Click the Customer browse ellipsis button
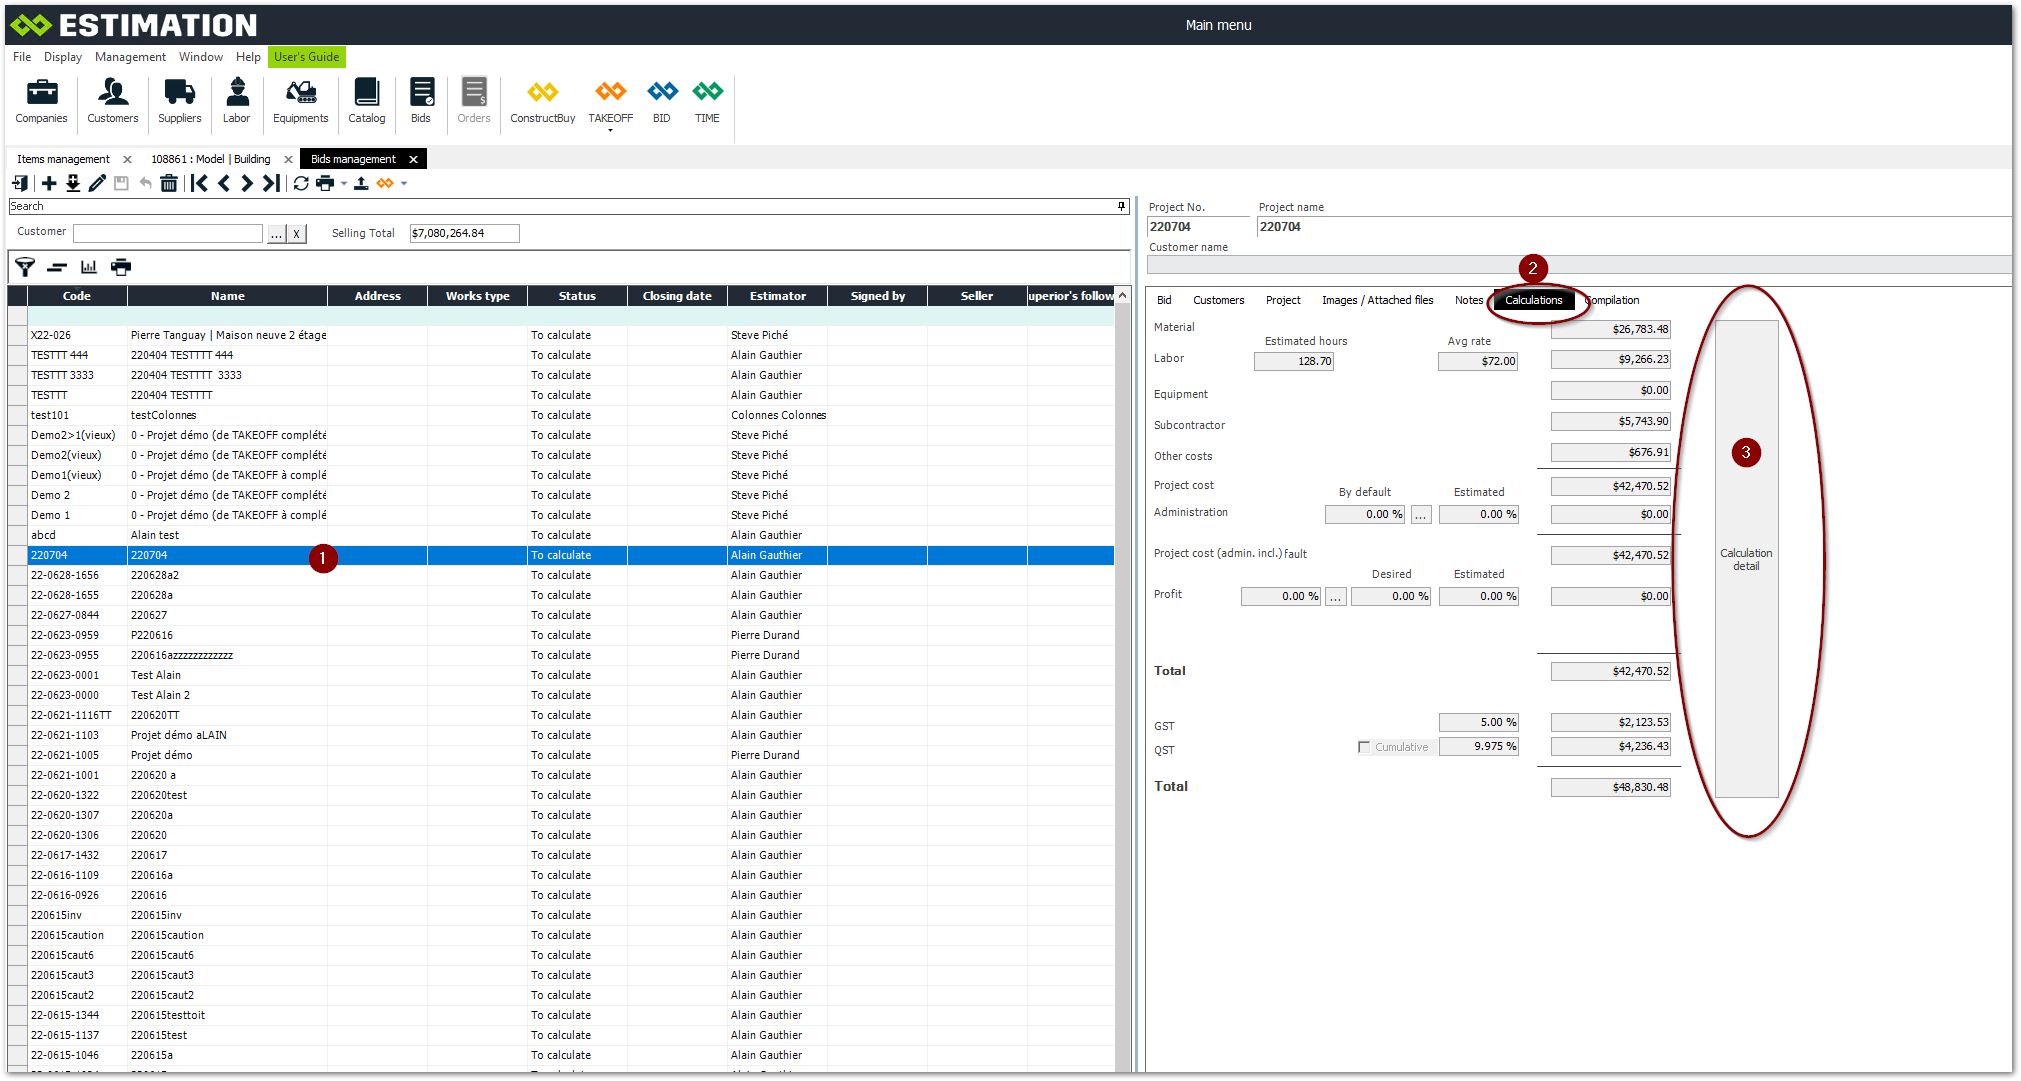 click(277, 233)
